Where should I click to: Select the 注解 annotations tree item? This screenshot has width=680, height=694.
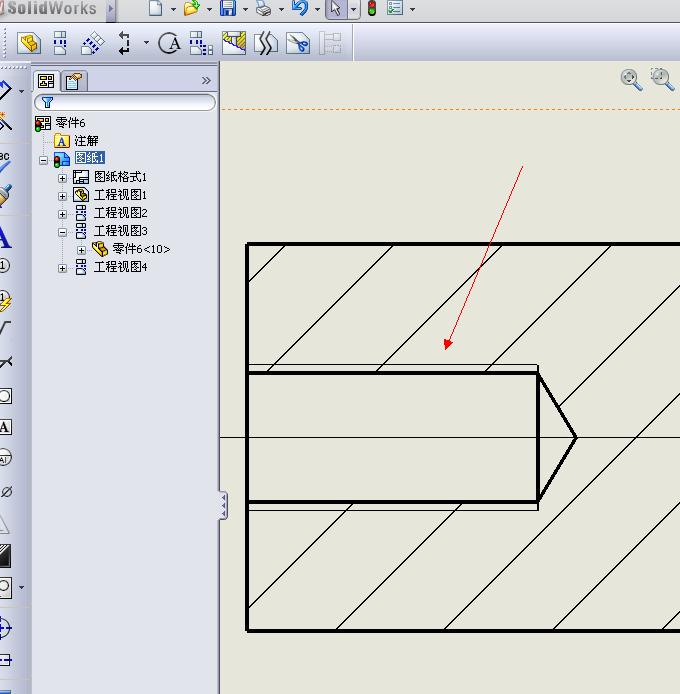[86, 141]
